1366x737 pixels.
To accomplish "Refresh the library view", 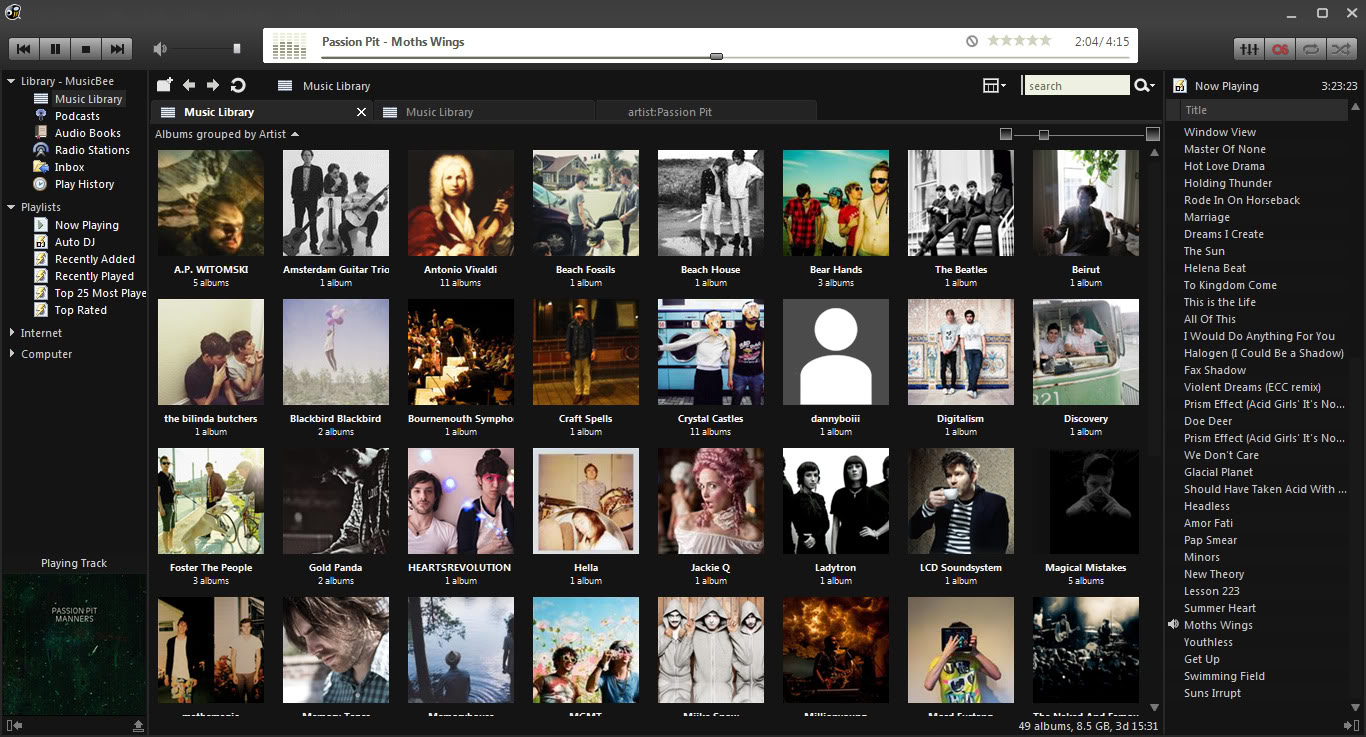I will point(238,85).
